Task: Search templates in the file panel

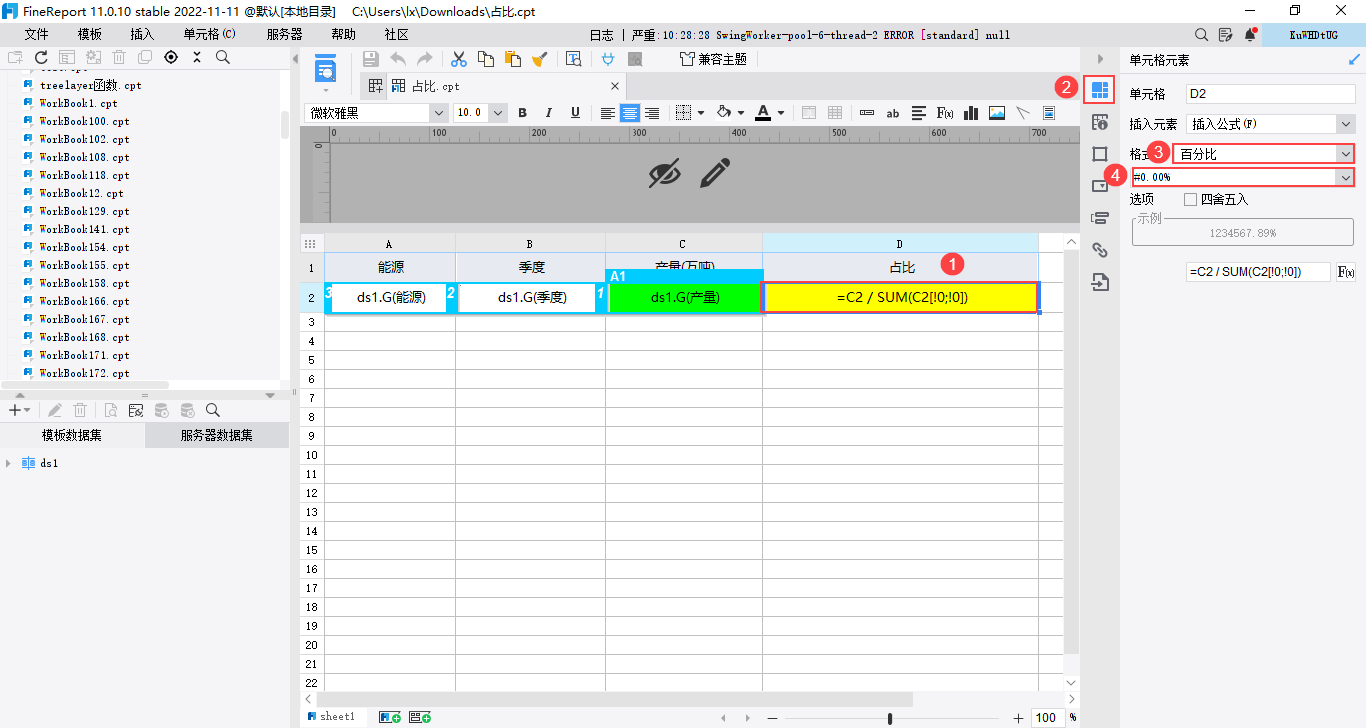Action: tap(223, 57)
